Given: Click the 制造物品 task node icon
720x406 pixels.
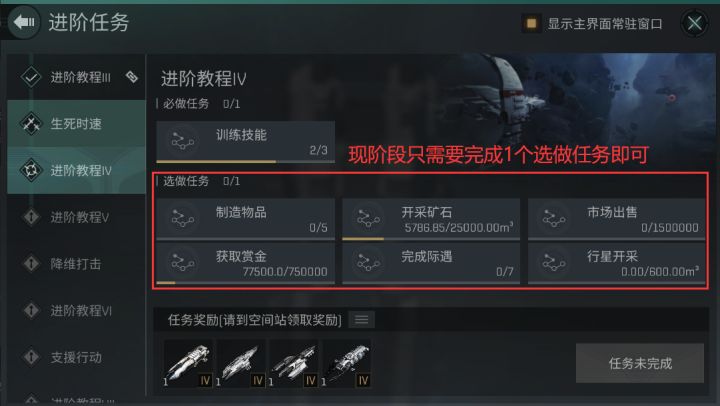Looking at the screenshot, I should pyautogui.click(x=182, y=218).
